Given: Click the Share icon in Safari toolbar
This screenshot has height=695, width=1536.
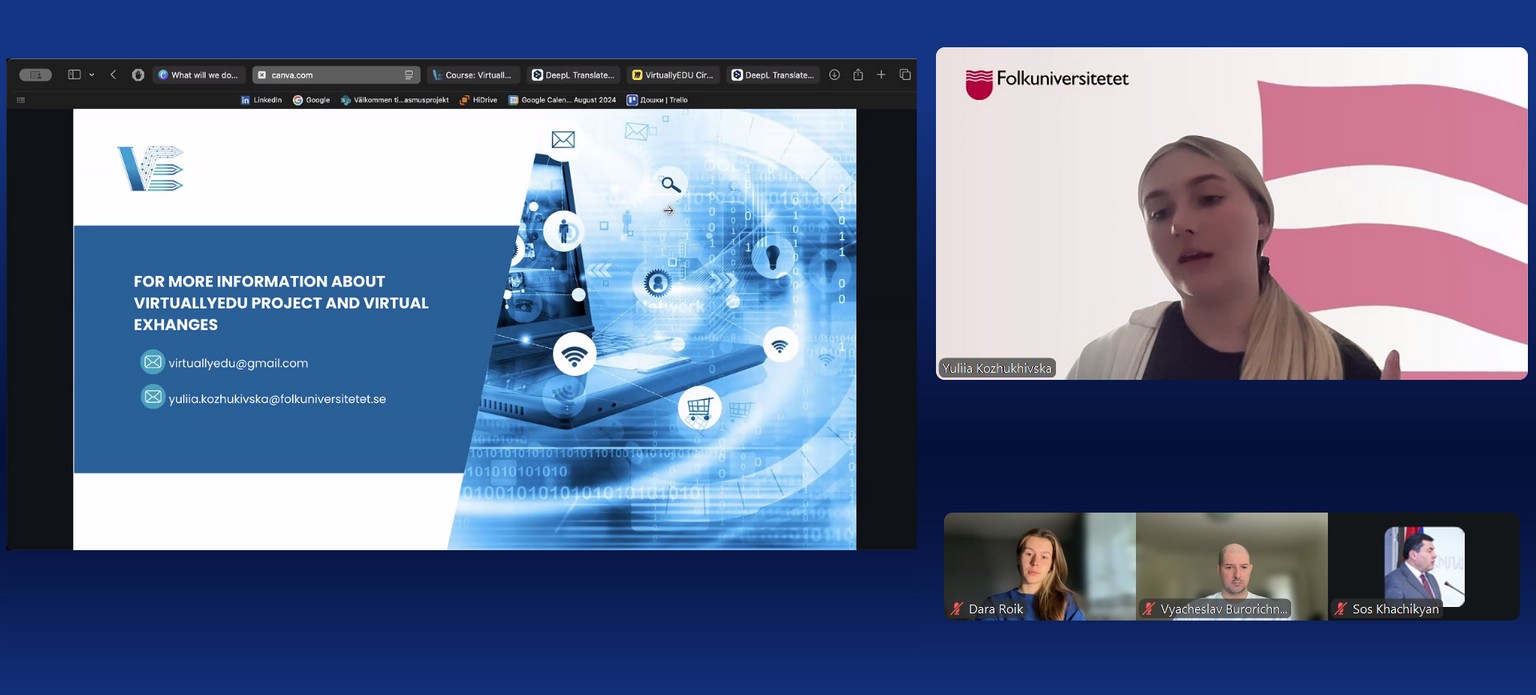Looking at the screenshot, I should [858, 75].
